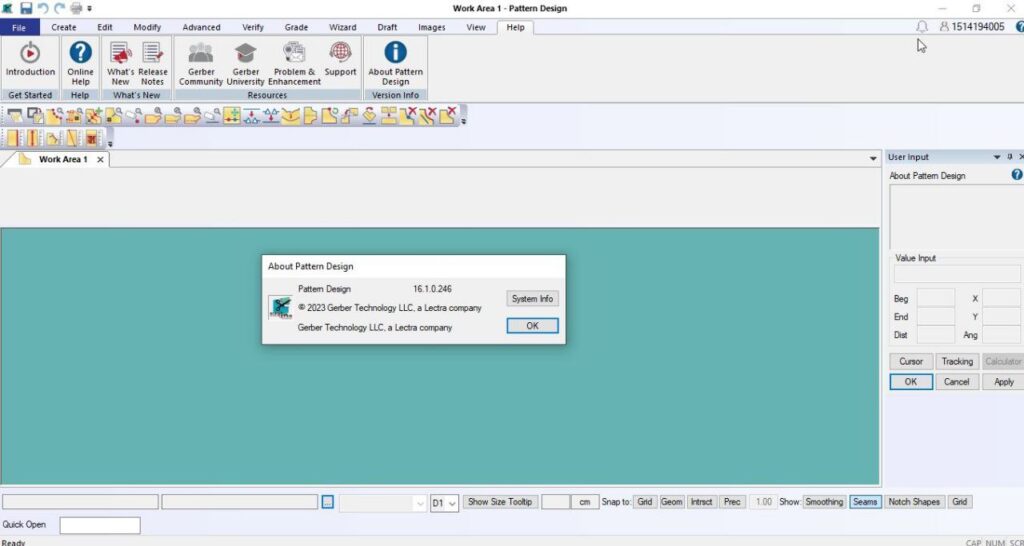The image size is (1024, 546).
Task: Toggle Seams display in Show options
Action: [865, 502]
